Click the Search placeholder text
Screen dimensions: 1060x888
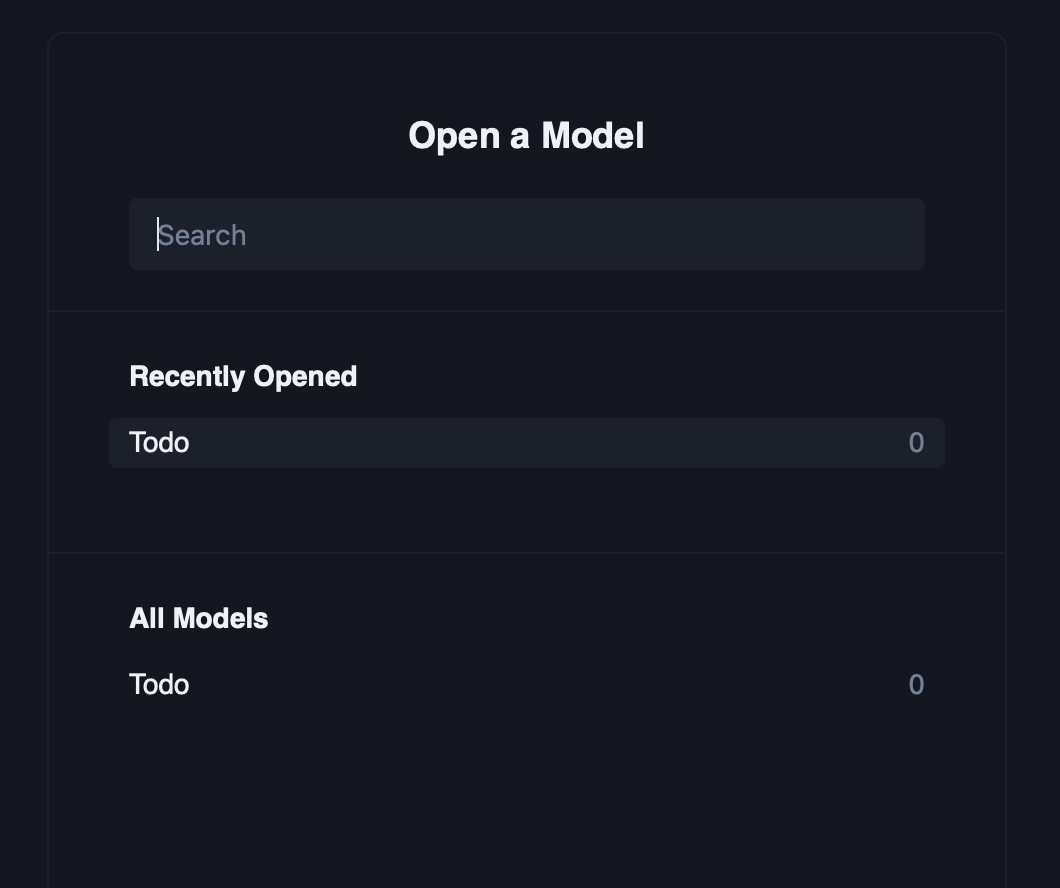tap(202, 235)
